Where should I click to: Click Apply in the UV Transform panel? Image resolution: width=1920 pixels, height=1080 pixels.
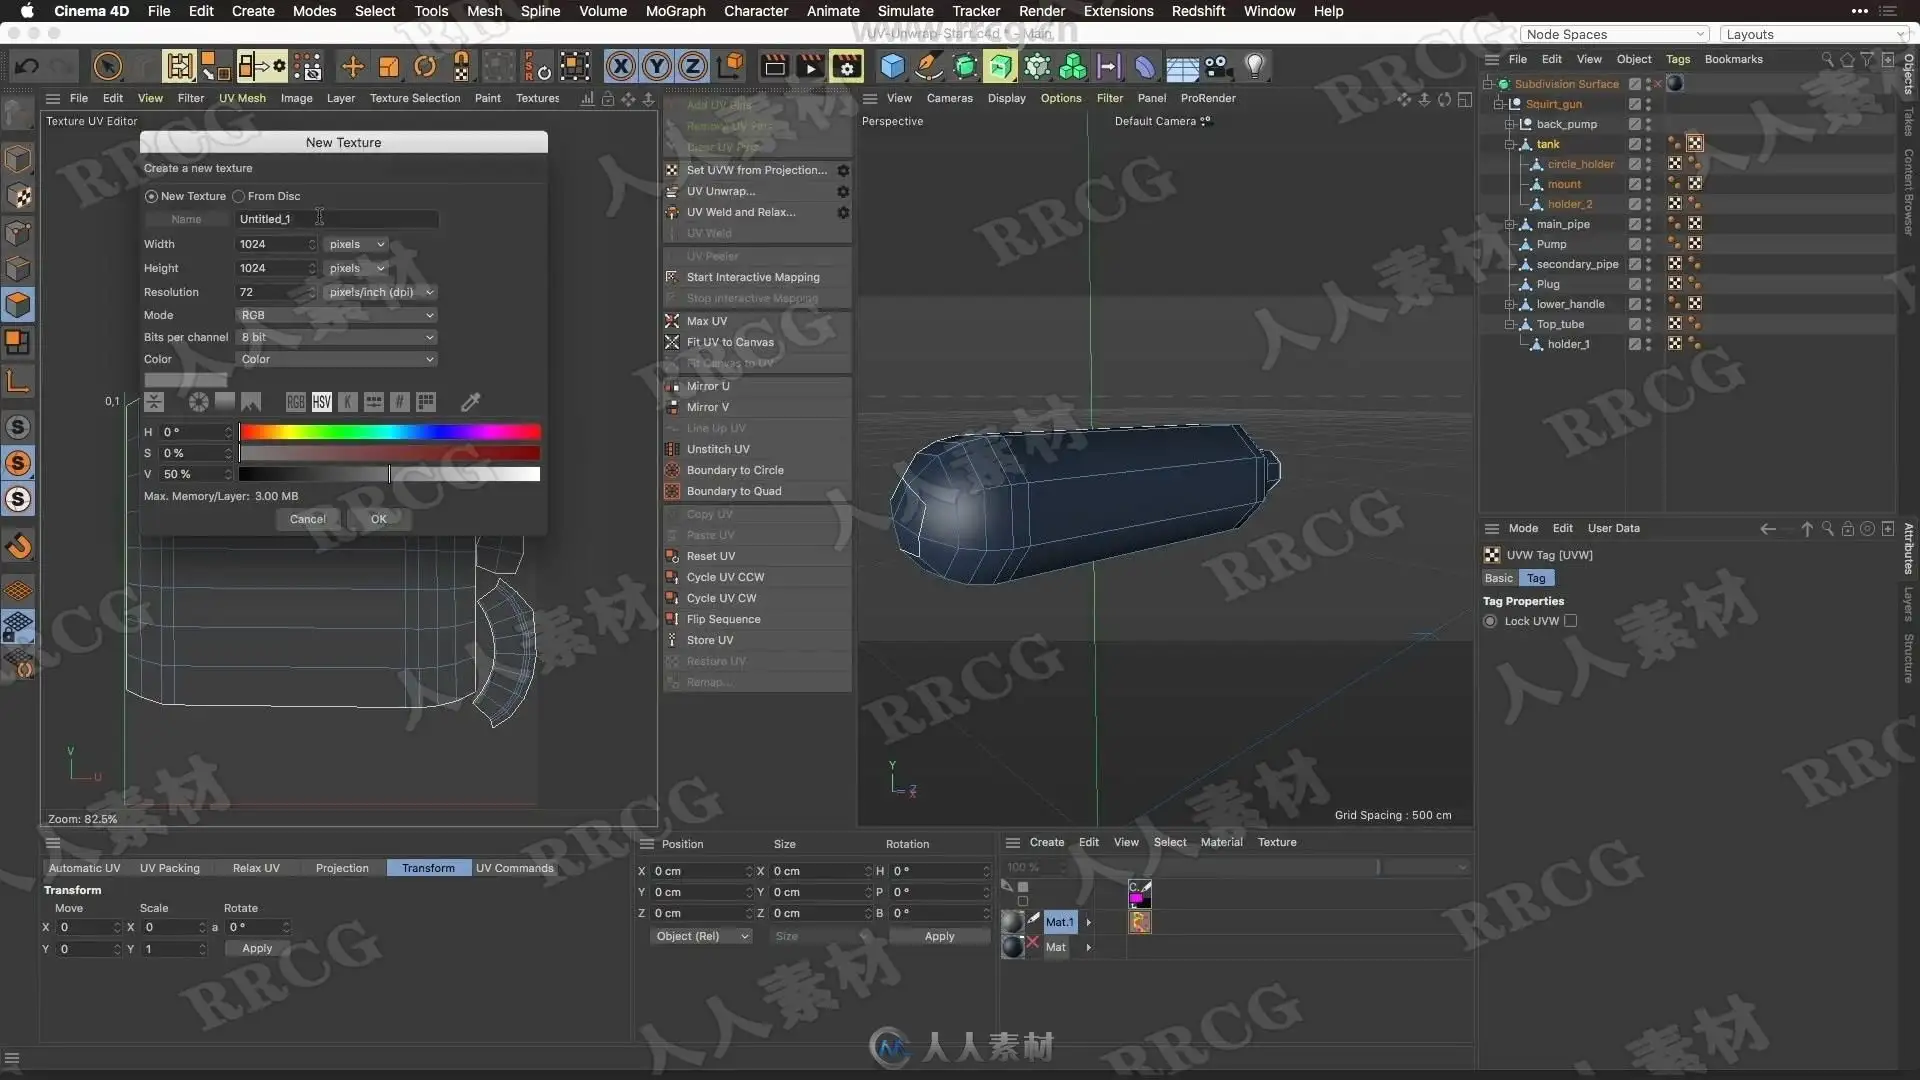(257, 948)
